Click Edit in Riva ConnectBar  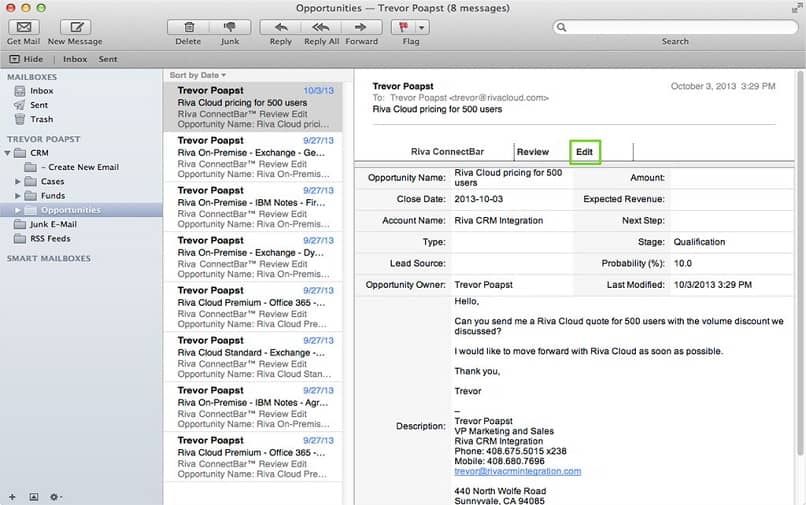(x=584, y=152)
